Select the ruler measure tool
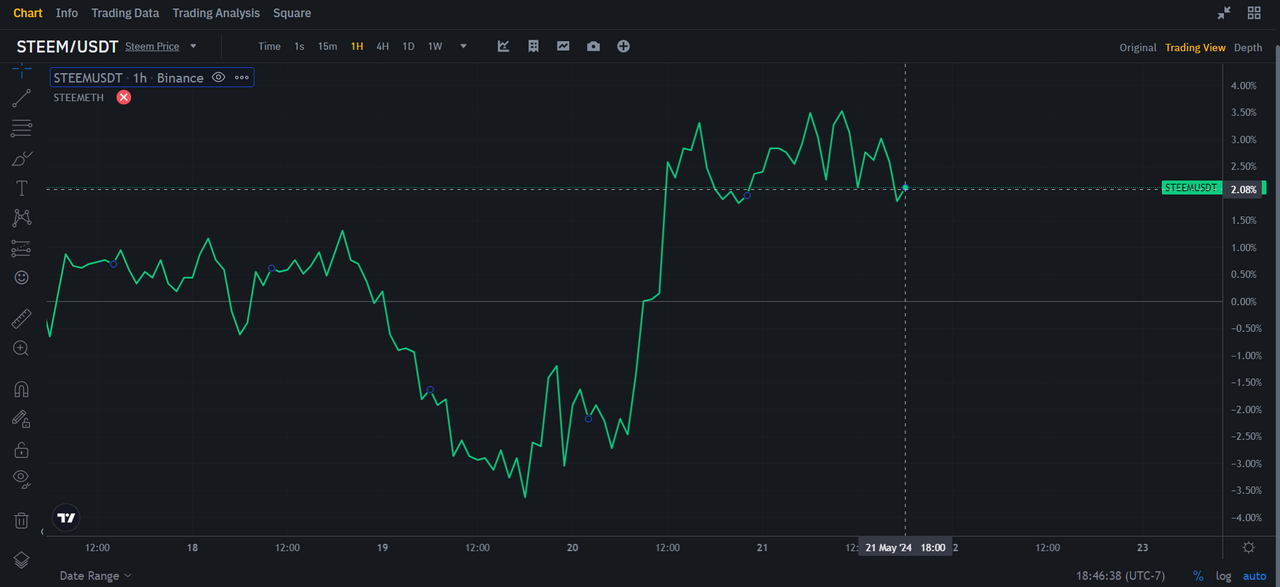This screenshot has width=1280, height=587. tap(21, 319)
